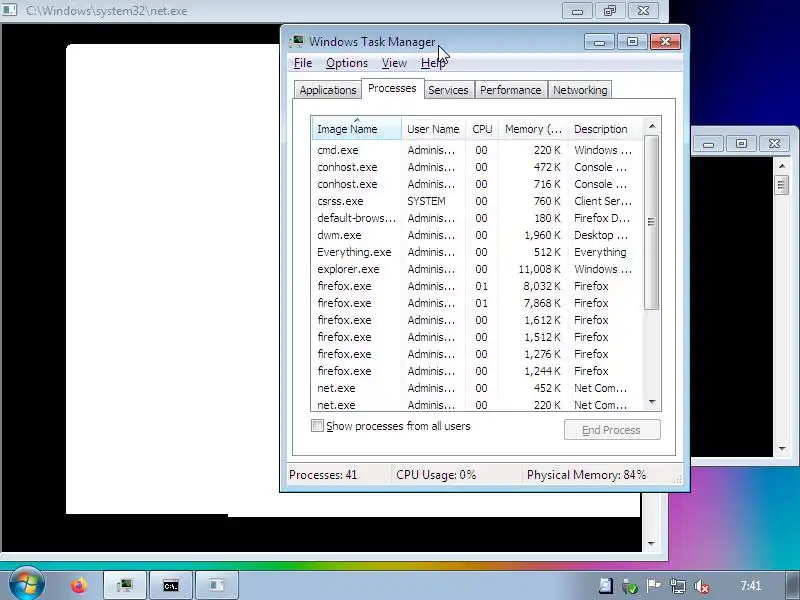Open the network tray icon
Screen dimensions: 800x600
[678, 586]
